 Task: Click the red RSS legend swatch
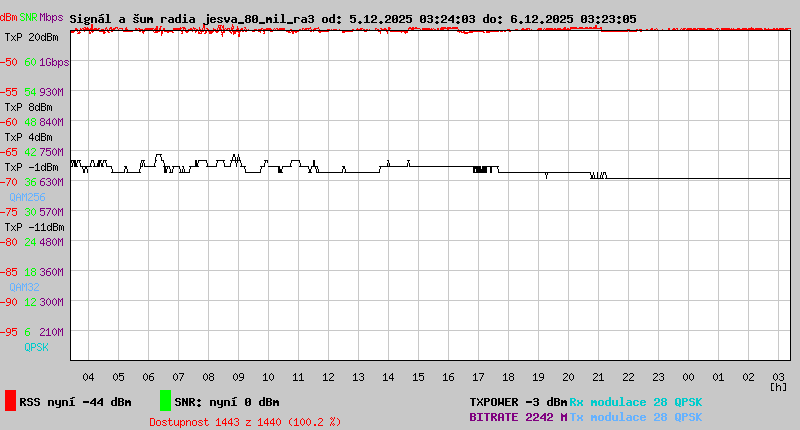coord(10,401)
